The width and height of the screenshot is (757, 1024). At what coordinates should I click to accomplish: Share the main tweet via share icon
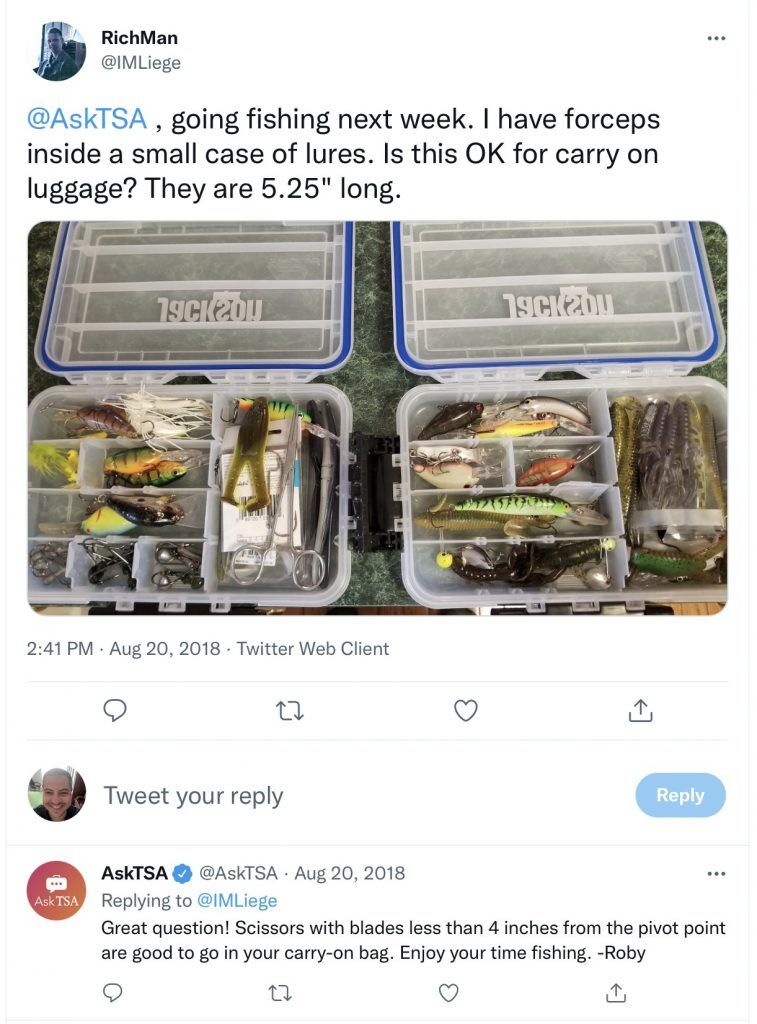click(x=640, y=710)
